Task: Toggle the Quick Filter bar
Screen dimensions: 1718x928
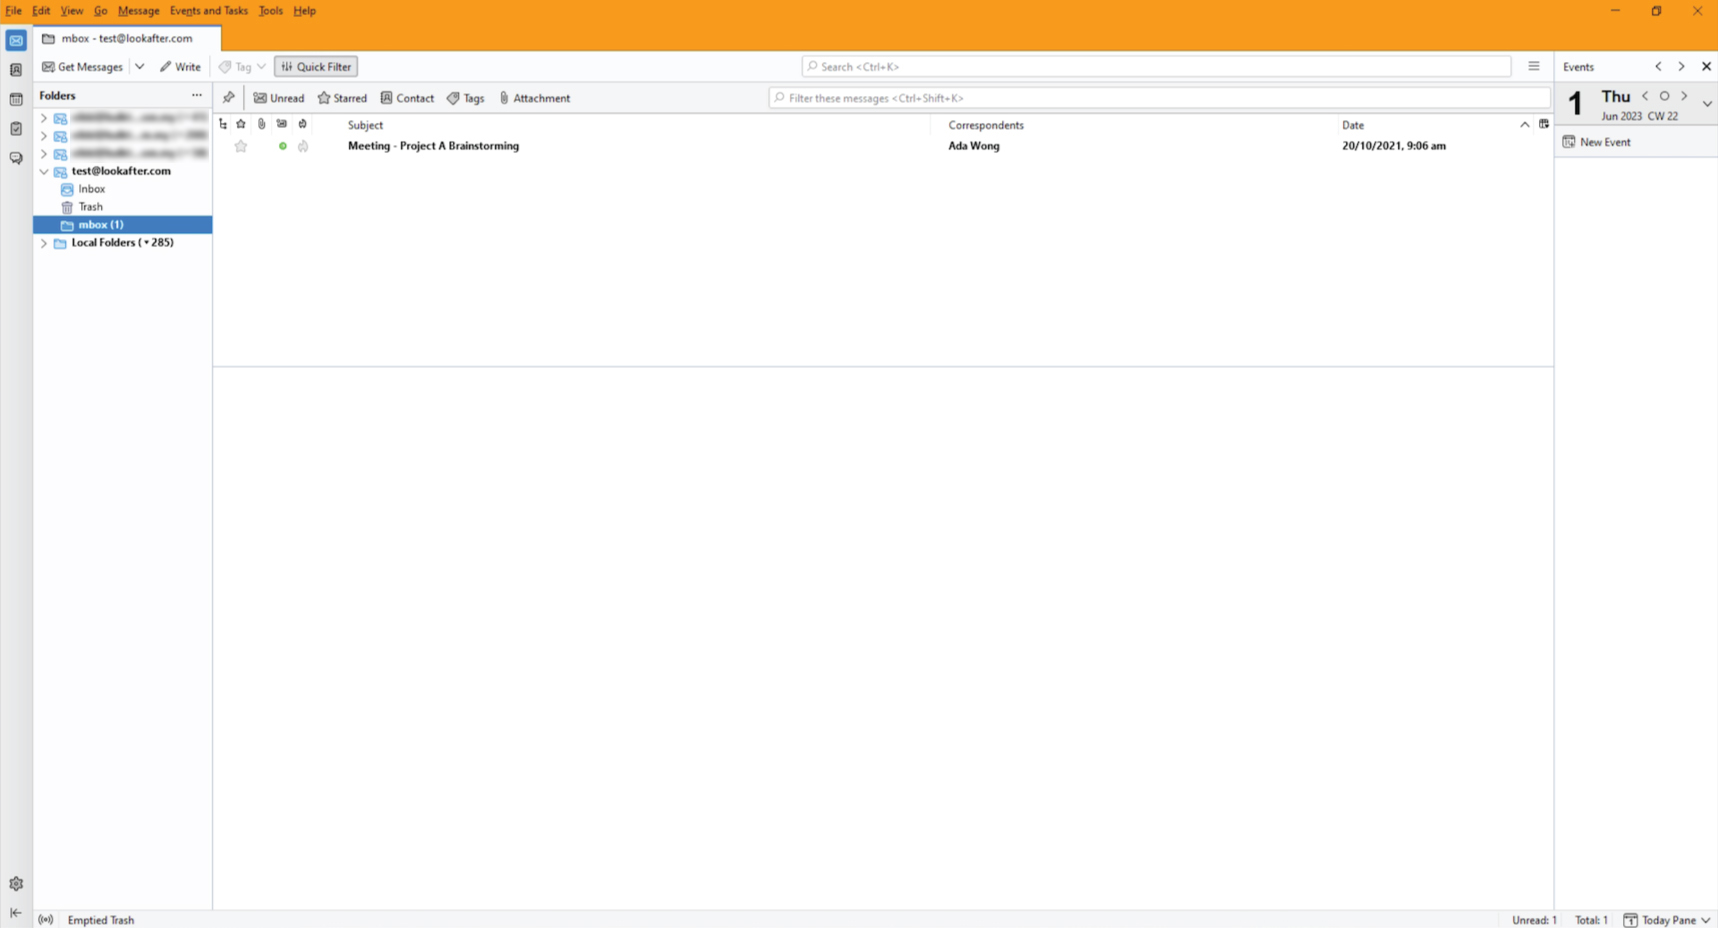Action: tap(316, 67)
